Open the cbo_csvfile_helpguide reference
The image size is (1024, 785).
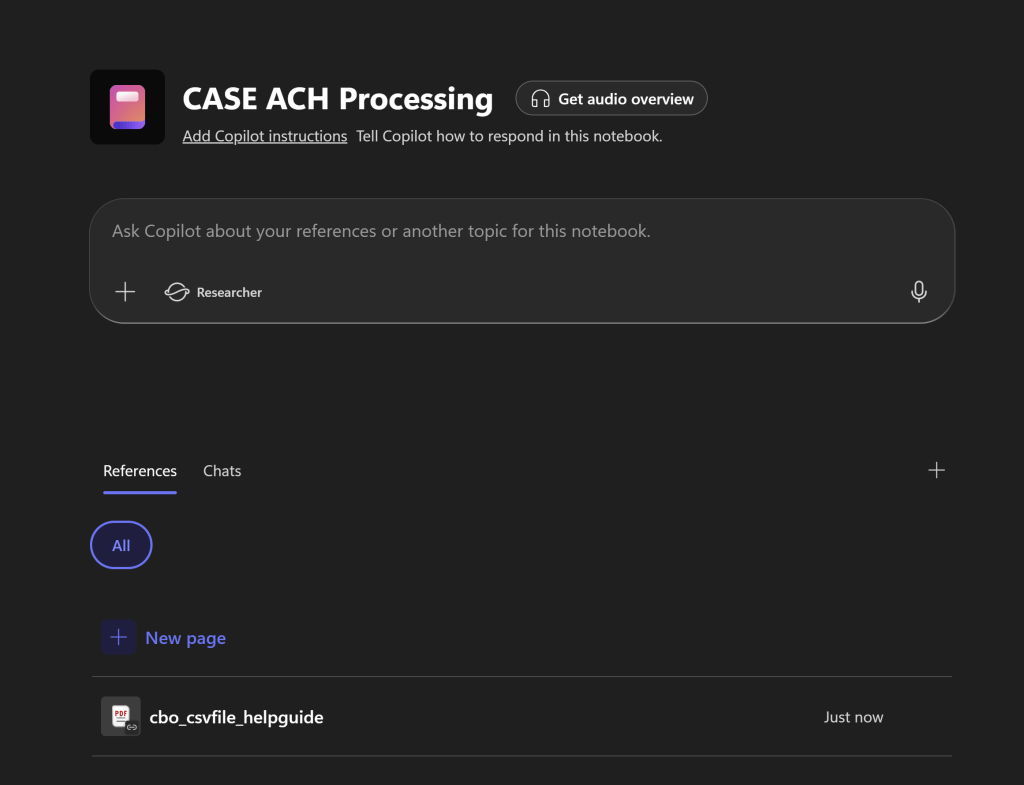(237, 717)
